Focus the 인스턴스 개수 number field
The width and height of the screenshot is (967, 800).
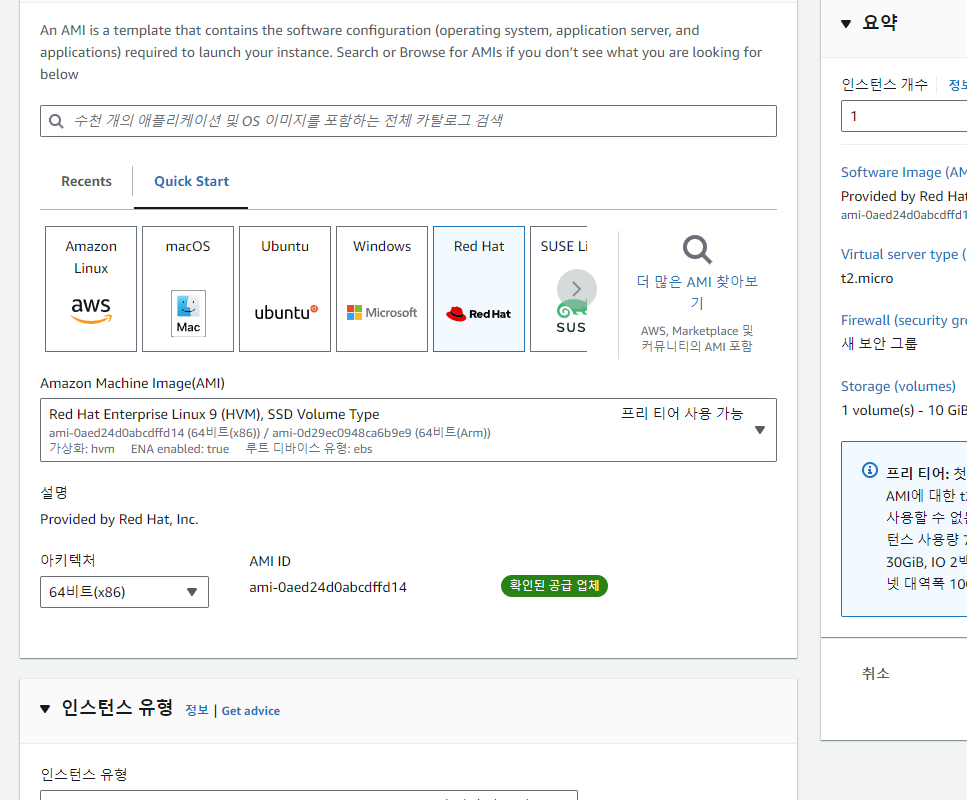(x=904, y=116)
